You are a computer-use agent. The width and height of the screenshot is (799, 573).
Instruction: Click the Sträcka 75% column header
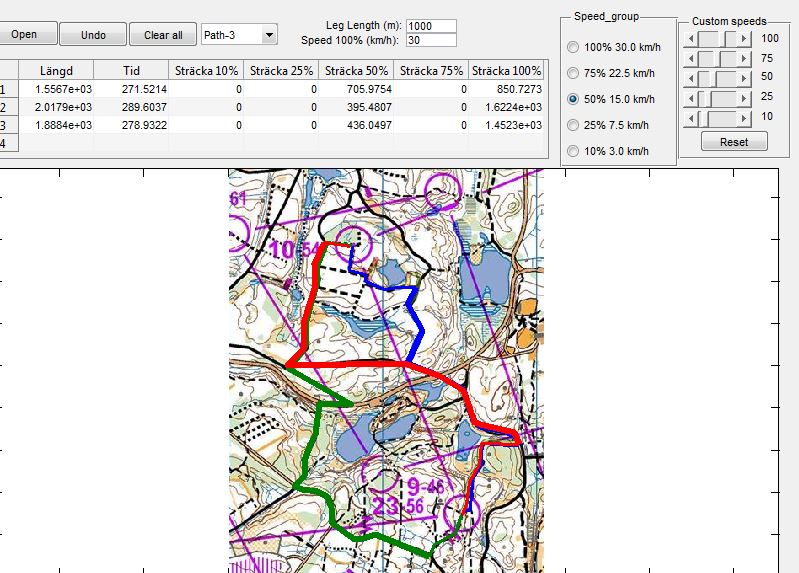(x=431, y=70)
